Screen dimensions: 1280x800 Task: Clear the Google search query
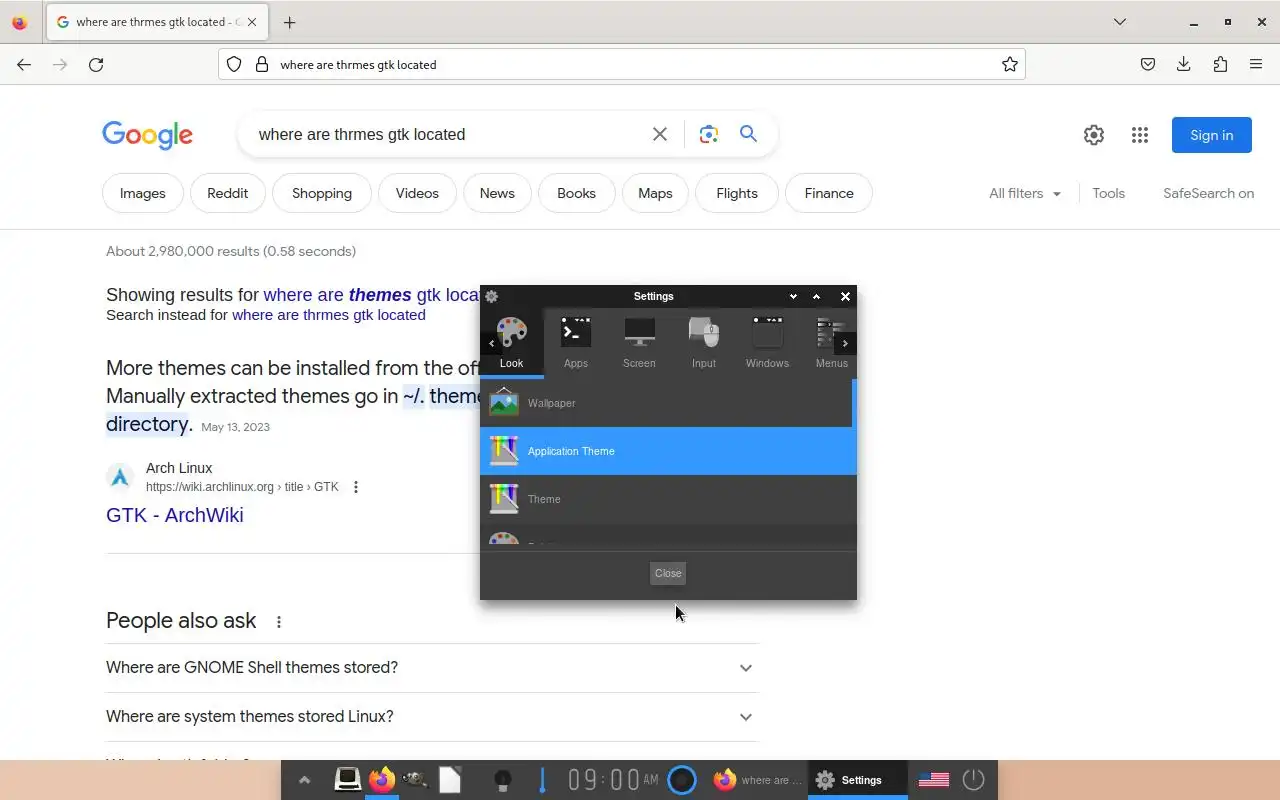click(660, 134)
